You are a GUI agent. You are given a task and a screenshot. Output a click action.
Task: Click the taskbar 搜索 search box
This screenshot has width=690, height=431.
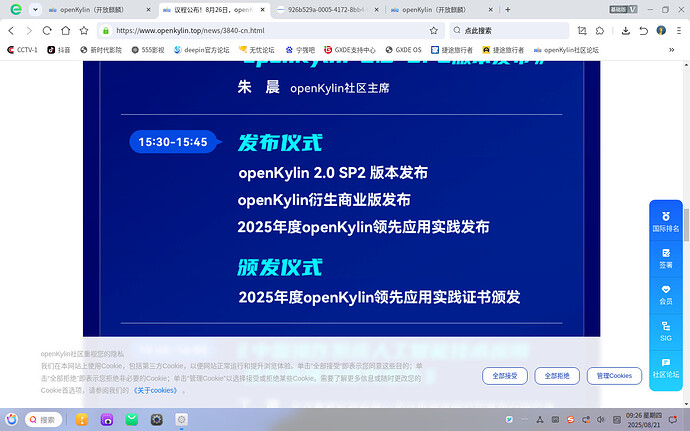click(x=43, y=420)
